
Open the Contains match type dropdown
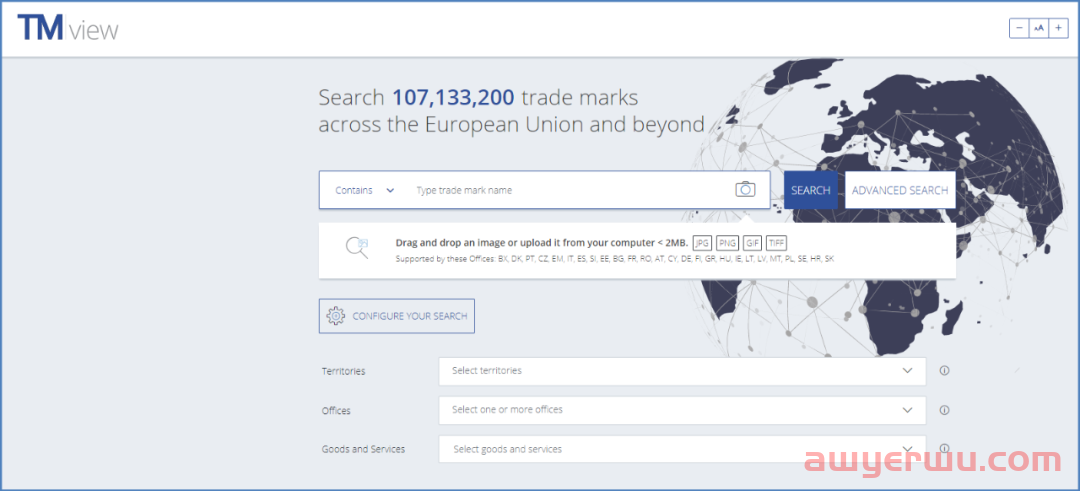(x=365, y=190)
